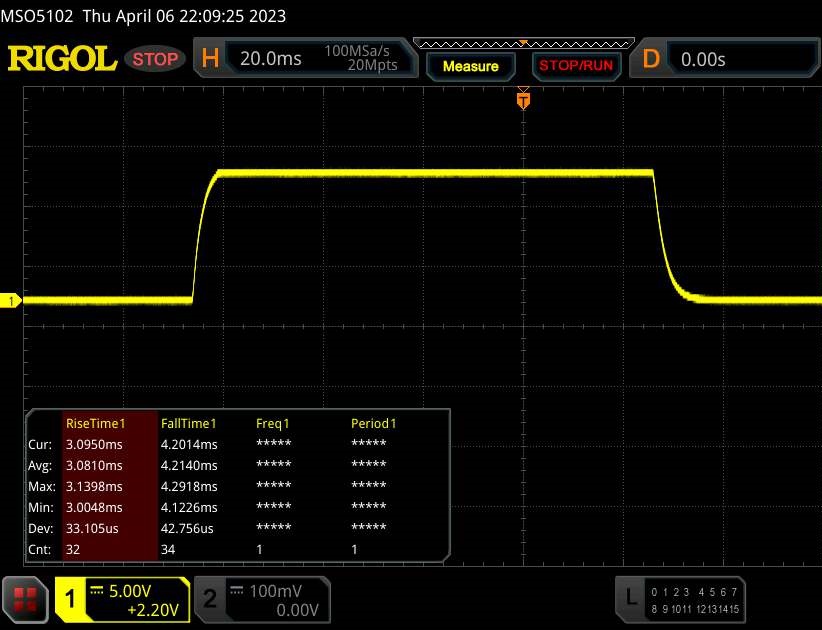The width and height of the screenshot is (822, 630).
Task: Click the 100MSa/s sample rate readout
Action: pos(357,51)
